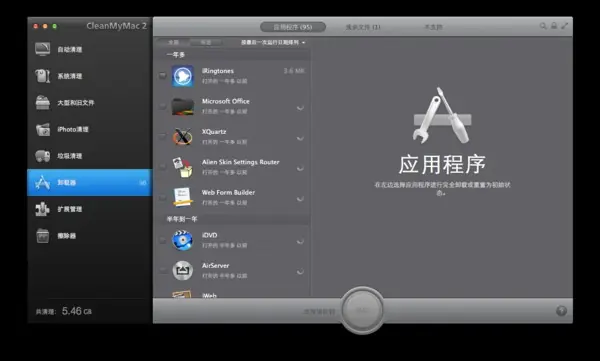Viewport: 600px width, 361px height.
Task: Expand the Alien Skin Settings Router chevron
Action: 300,168
